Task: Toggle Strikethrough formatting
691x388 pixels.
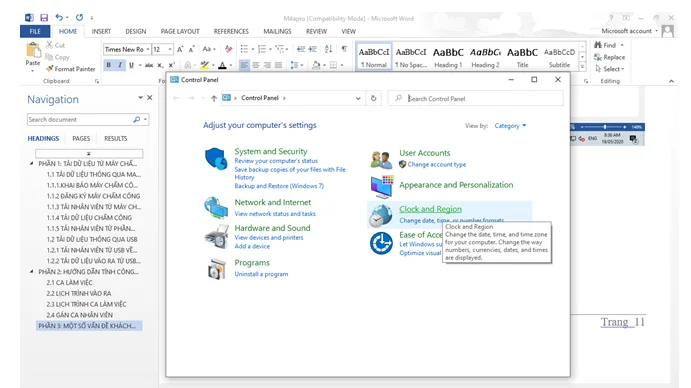Action: click(149, 65)
